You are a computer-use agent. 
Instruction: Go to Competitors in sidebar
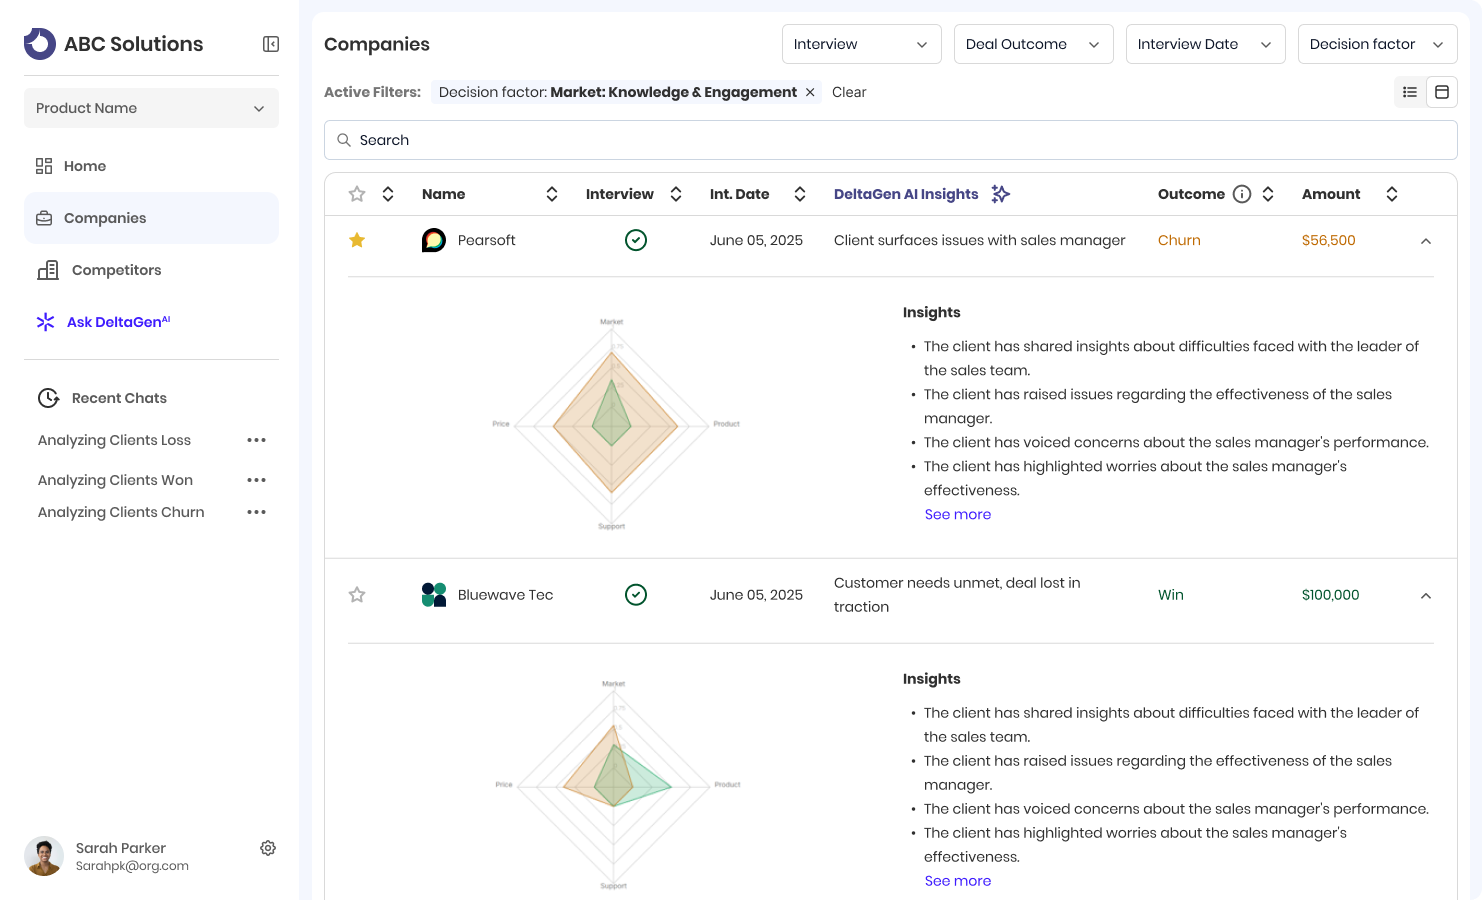pyautogui.click(x=116, y=270)
